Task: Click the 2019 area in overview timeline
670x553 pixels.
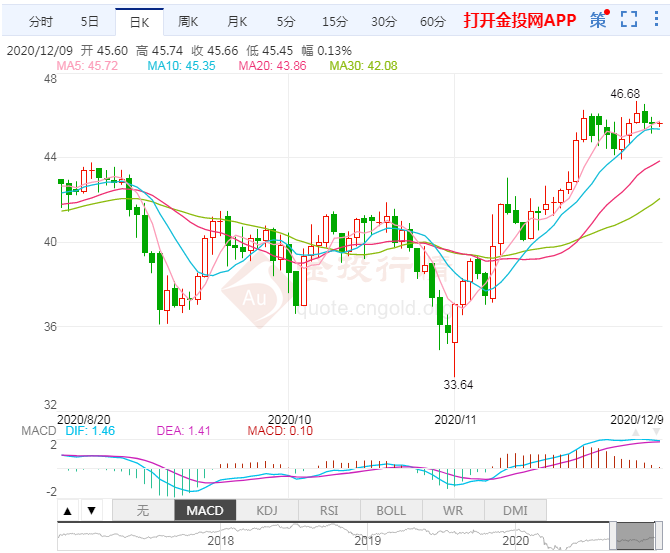Action: click(369, 538)
